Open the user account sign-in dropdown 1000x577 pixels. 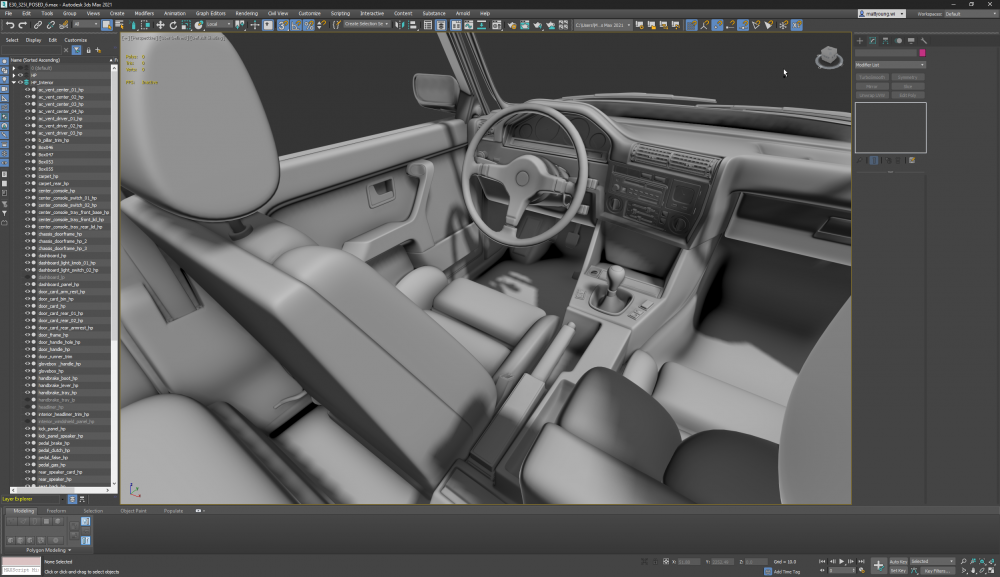[x=881, y=13]
